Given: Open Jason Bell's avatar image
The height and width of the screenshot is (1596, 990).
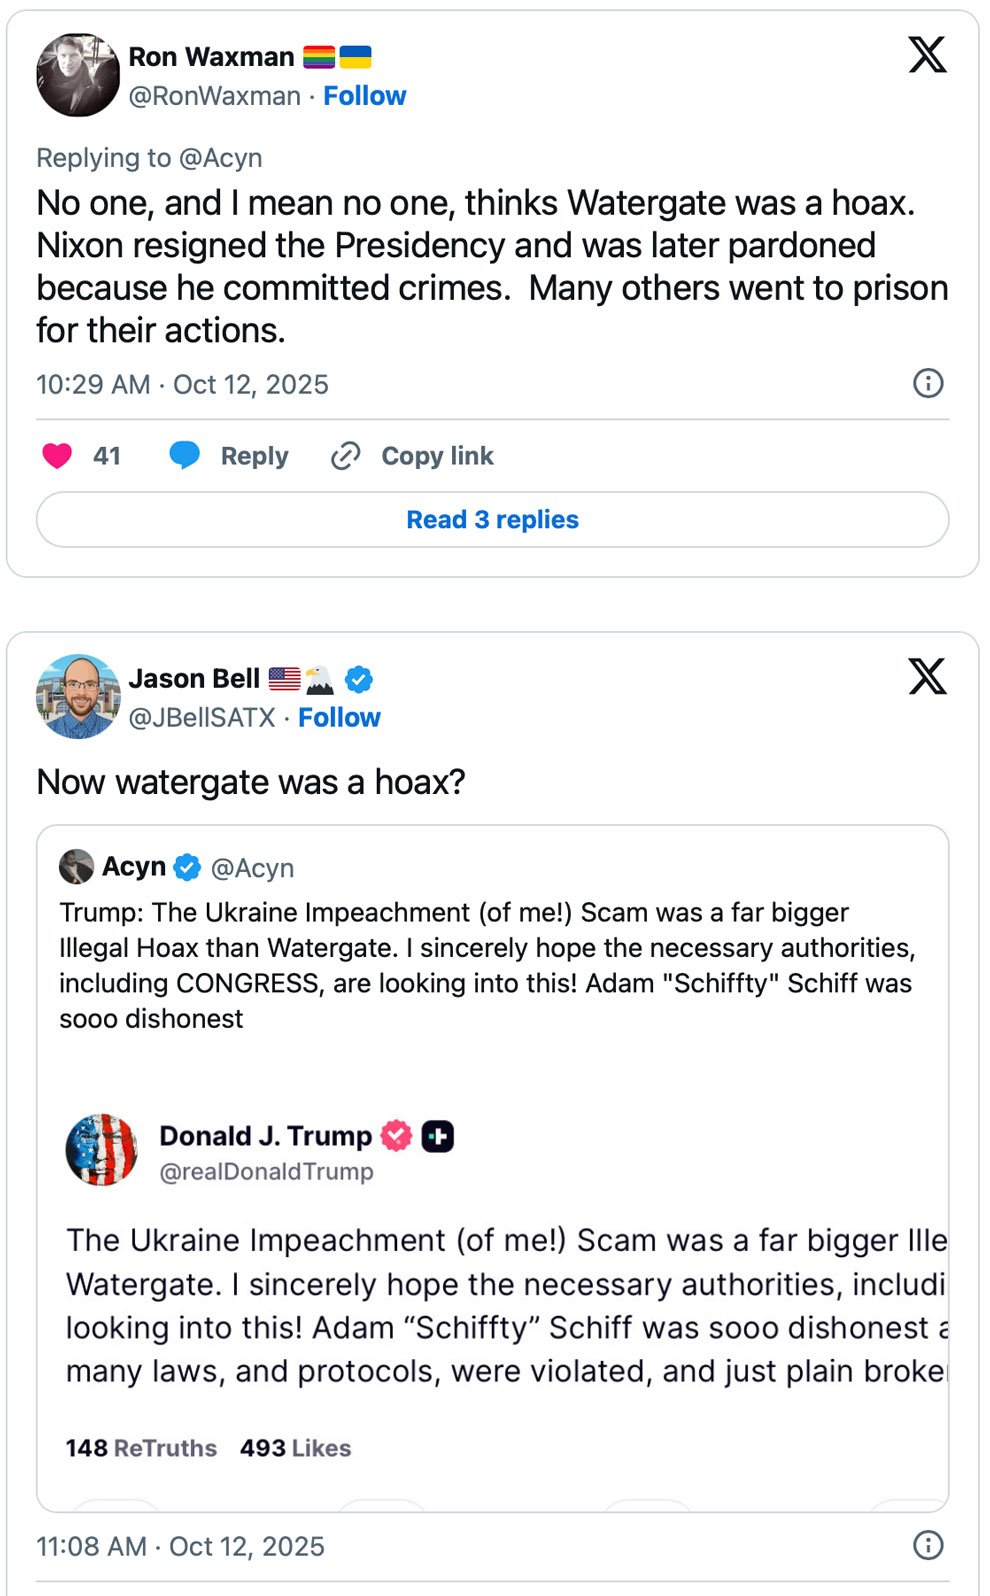Looking at the screenshot, I should click(78, 697).
